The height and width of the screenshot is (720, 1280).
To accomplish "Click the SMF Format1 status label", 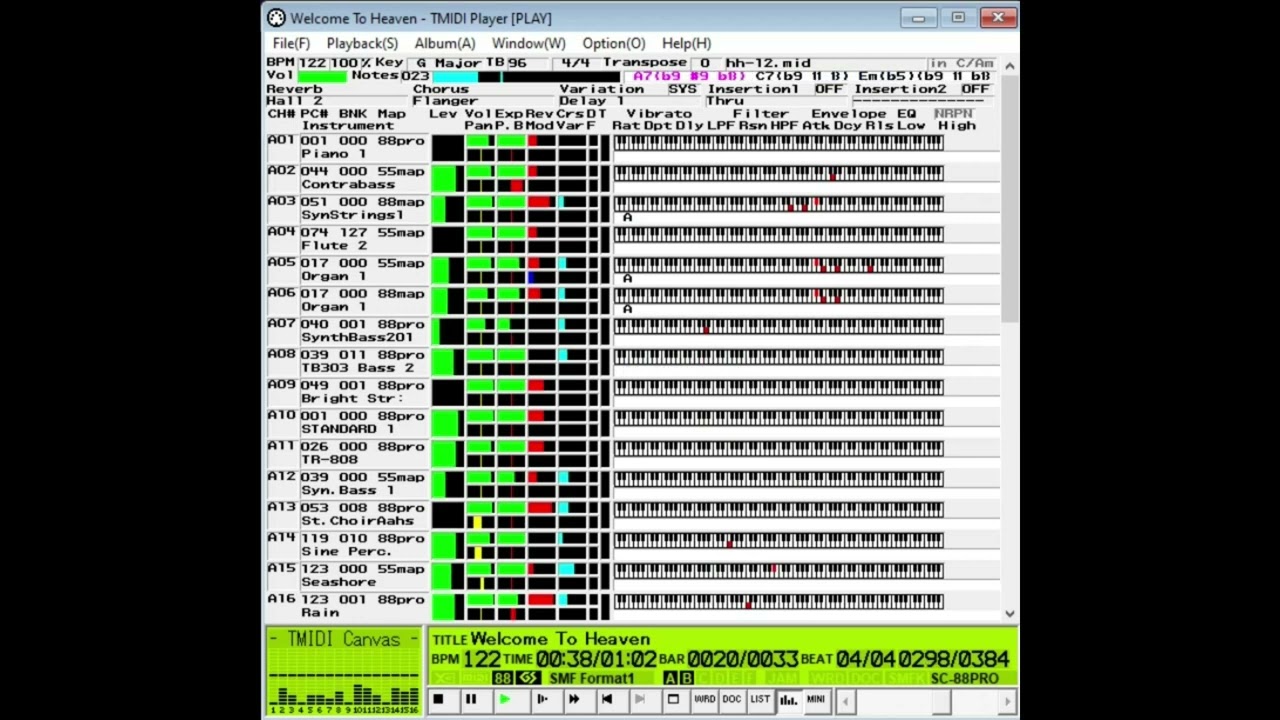I will pyautogui.click(x=592, y=679).
